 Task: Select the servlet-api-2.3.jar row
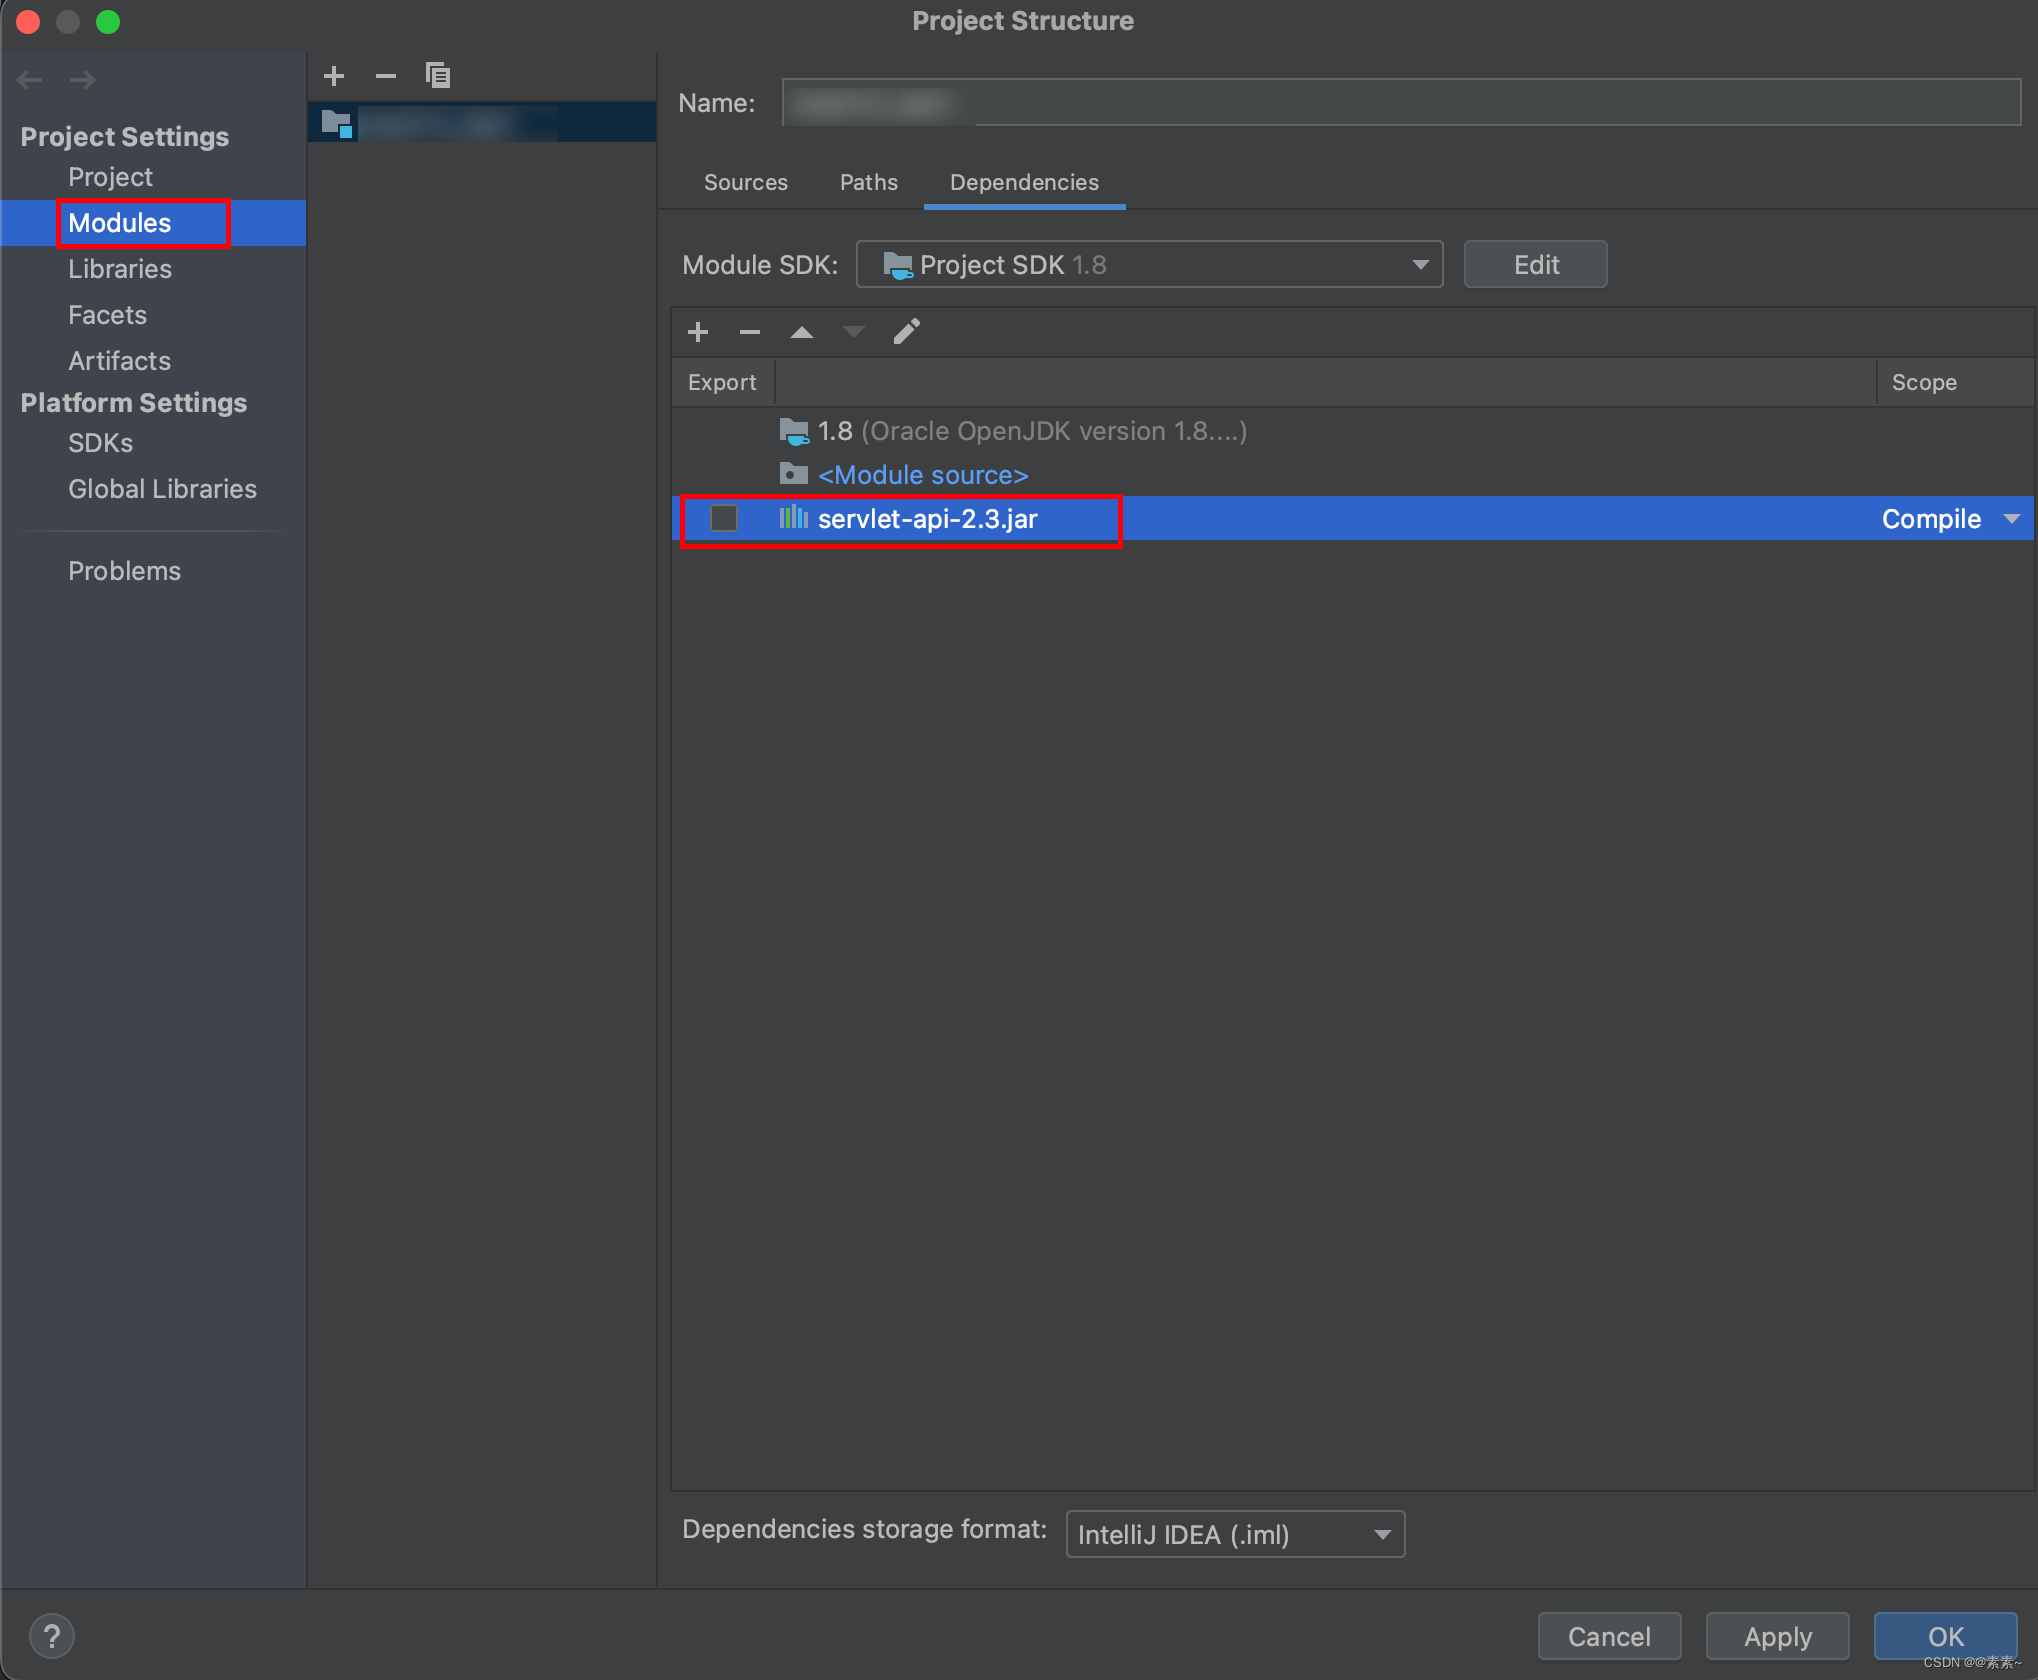[x=1352, y=519]
